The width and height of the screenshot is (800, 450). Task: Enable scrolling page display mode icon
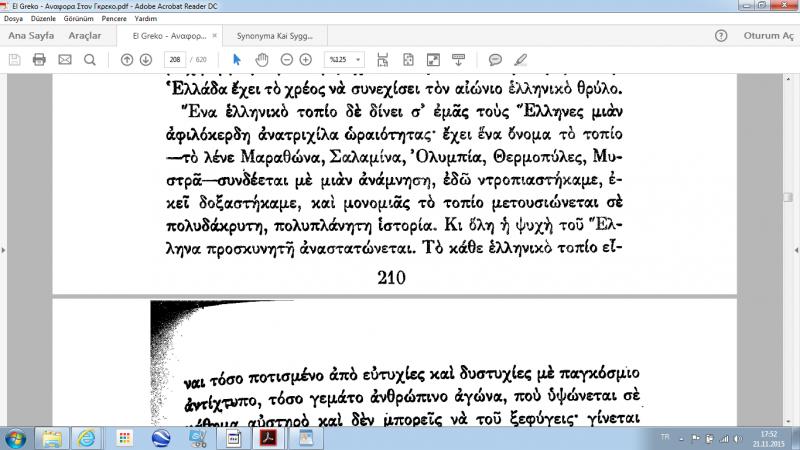click(x=383, y=60)
